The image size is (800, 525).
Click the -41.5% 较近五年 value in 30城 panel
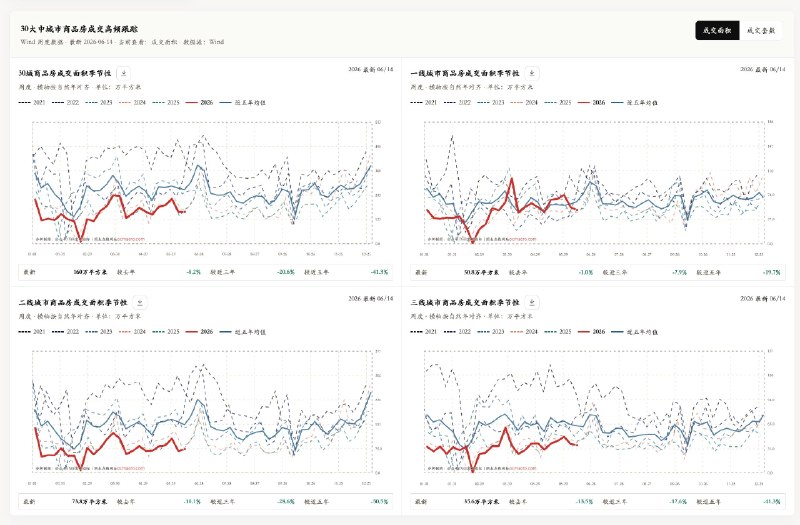379,272
